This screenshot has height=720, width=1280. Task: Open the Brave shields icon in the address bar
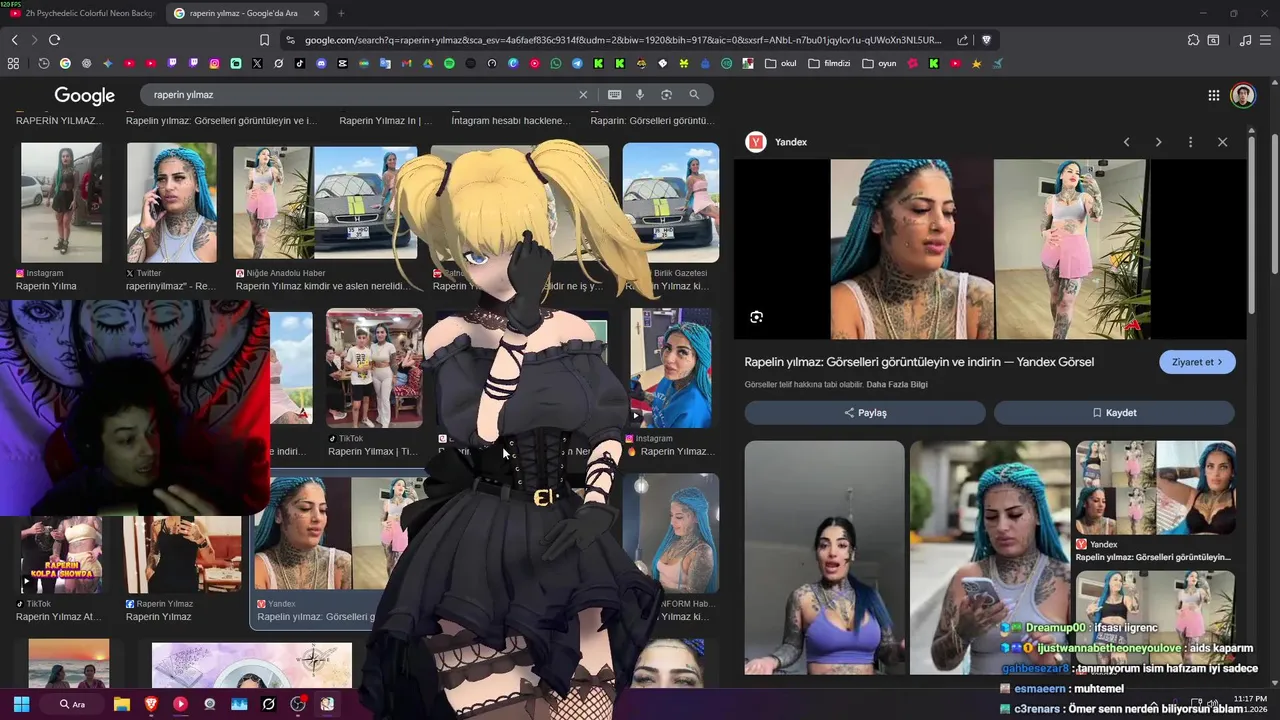pos(986,40)
